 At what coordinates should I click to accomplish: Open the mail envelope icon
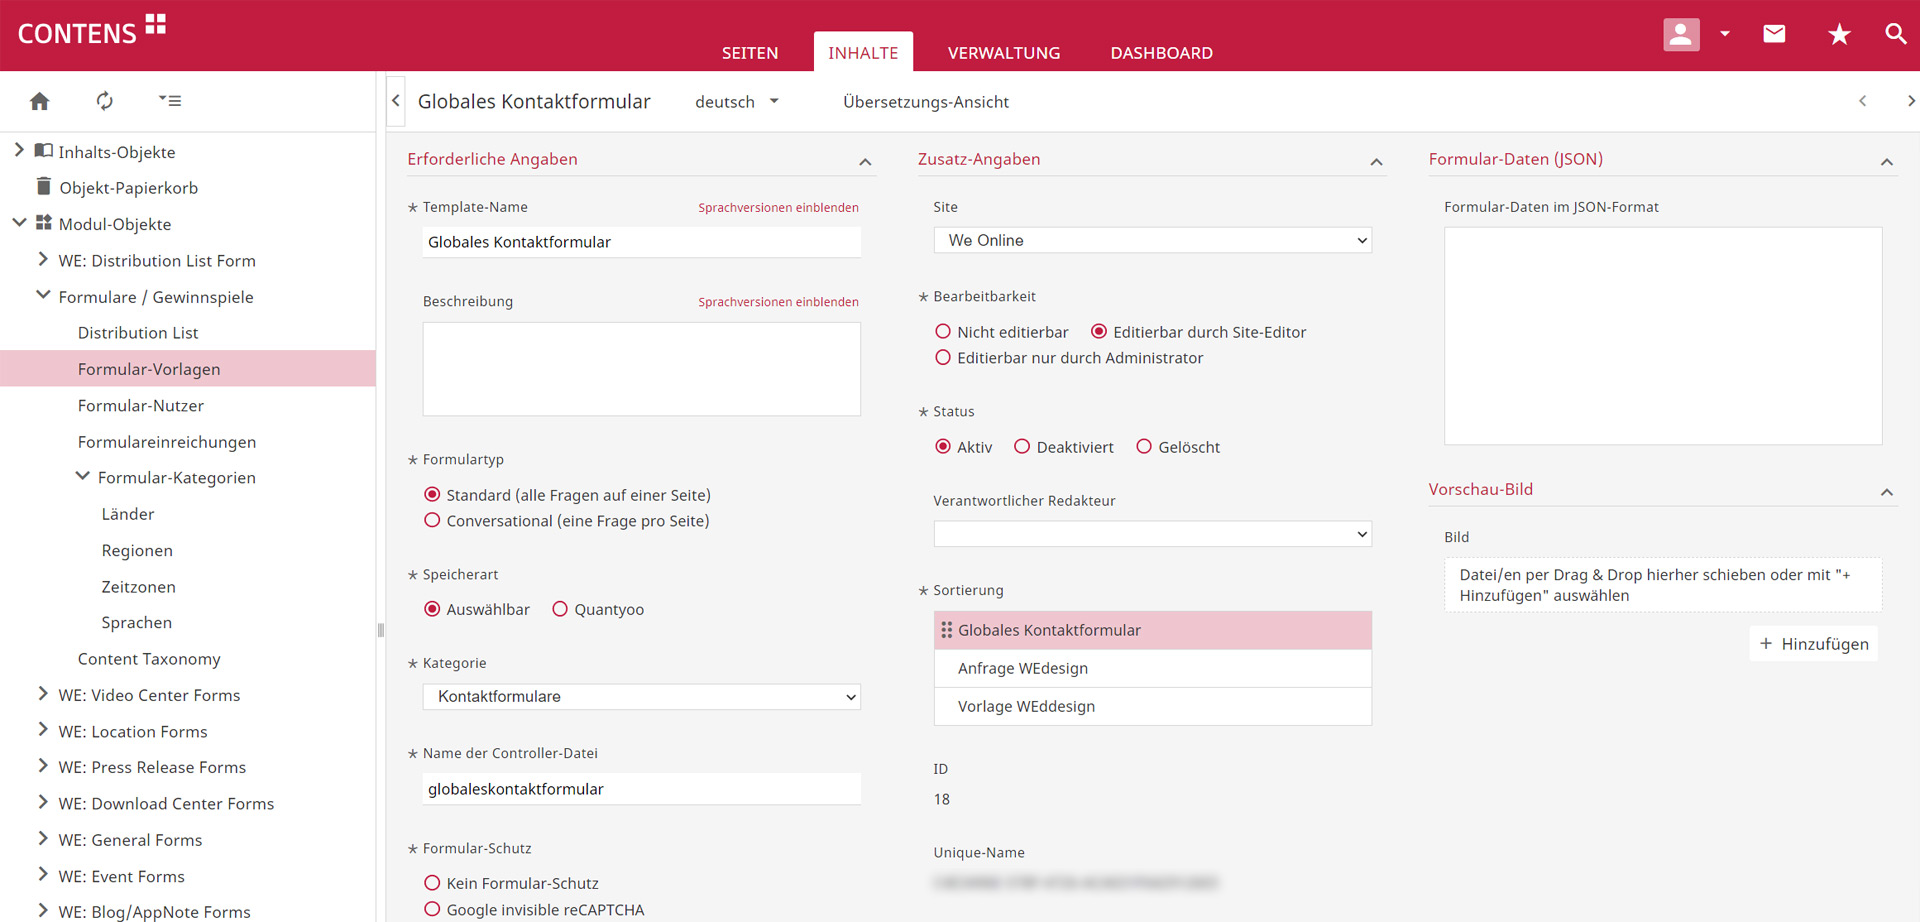tap(1774, 34)
